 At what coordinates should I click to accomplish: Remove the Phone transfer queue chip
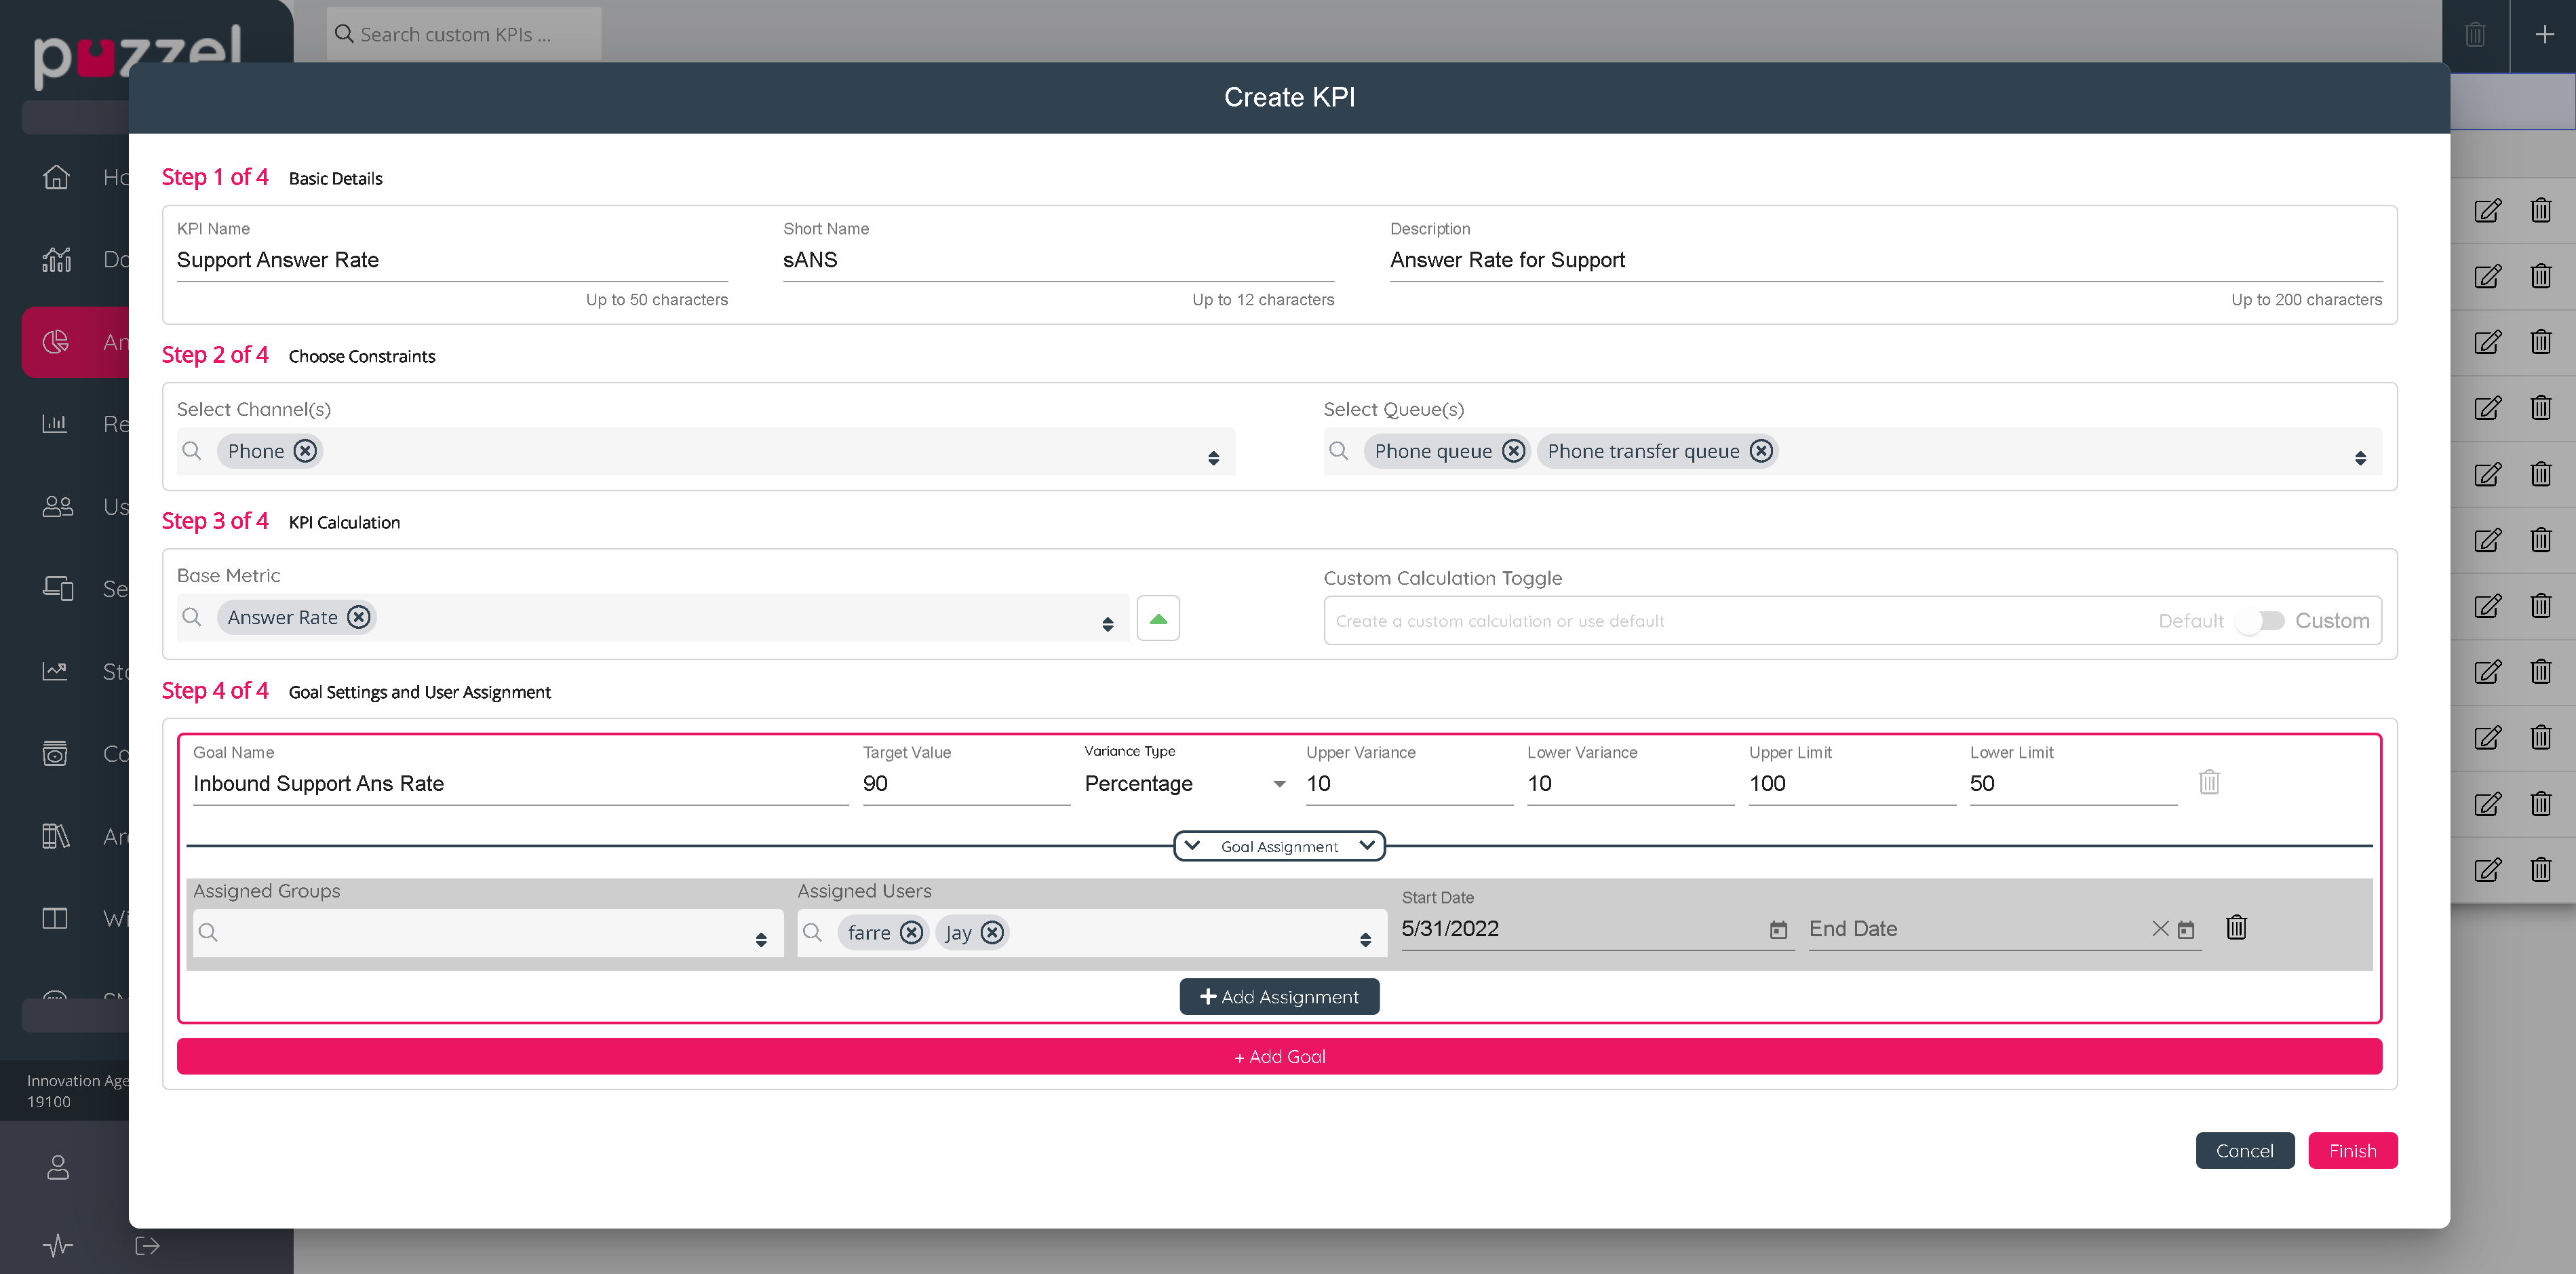[x=1761, y=451]
